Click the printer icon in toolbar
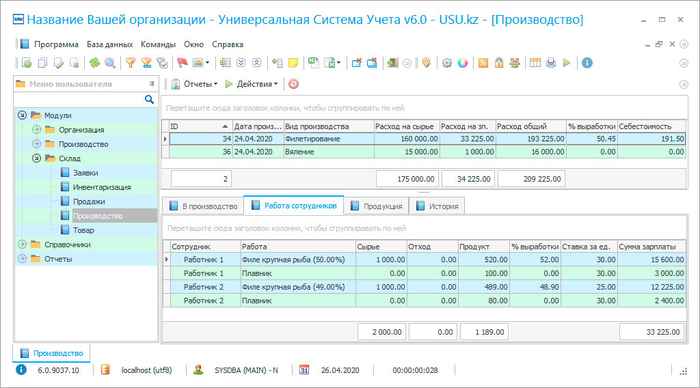 551,63
